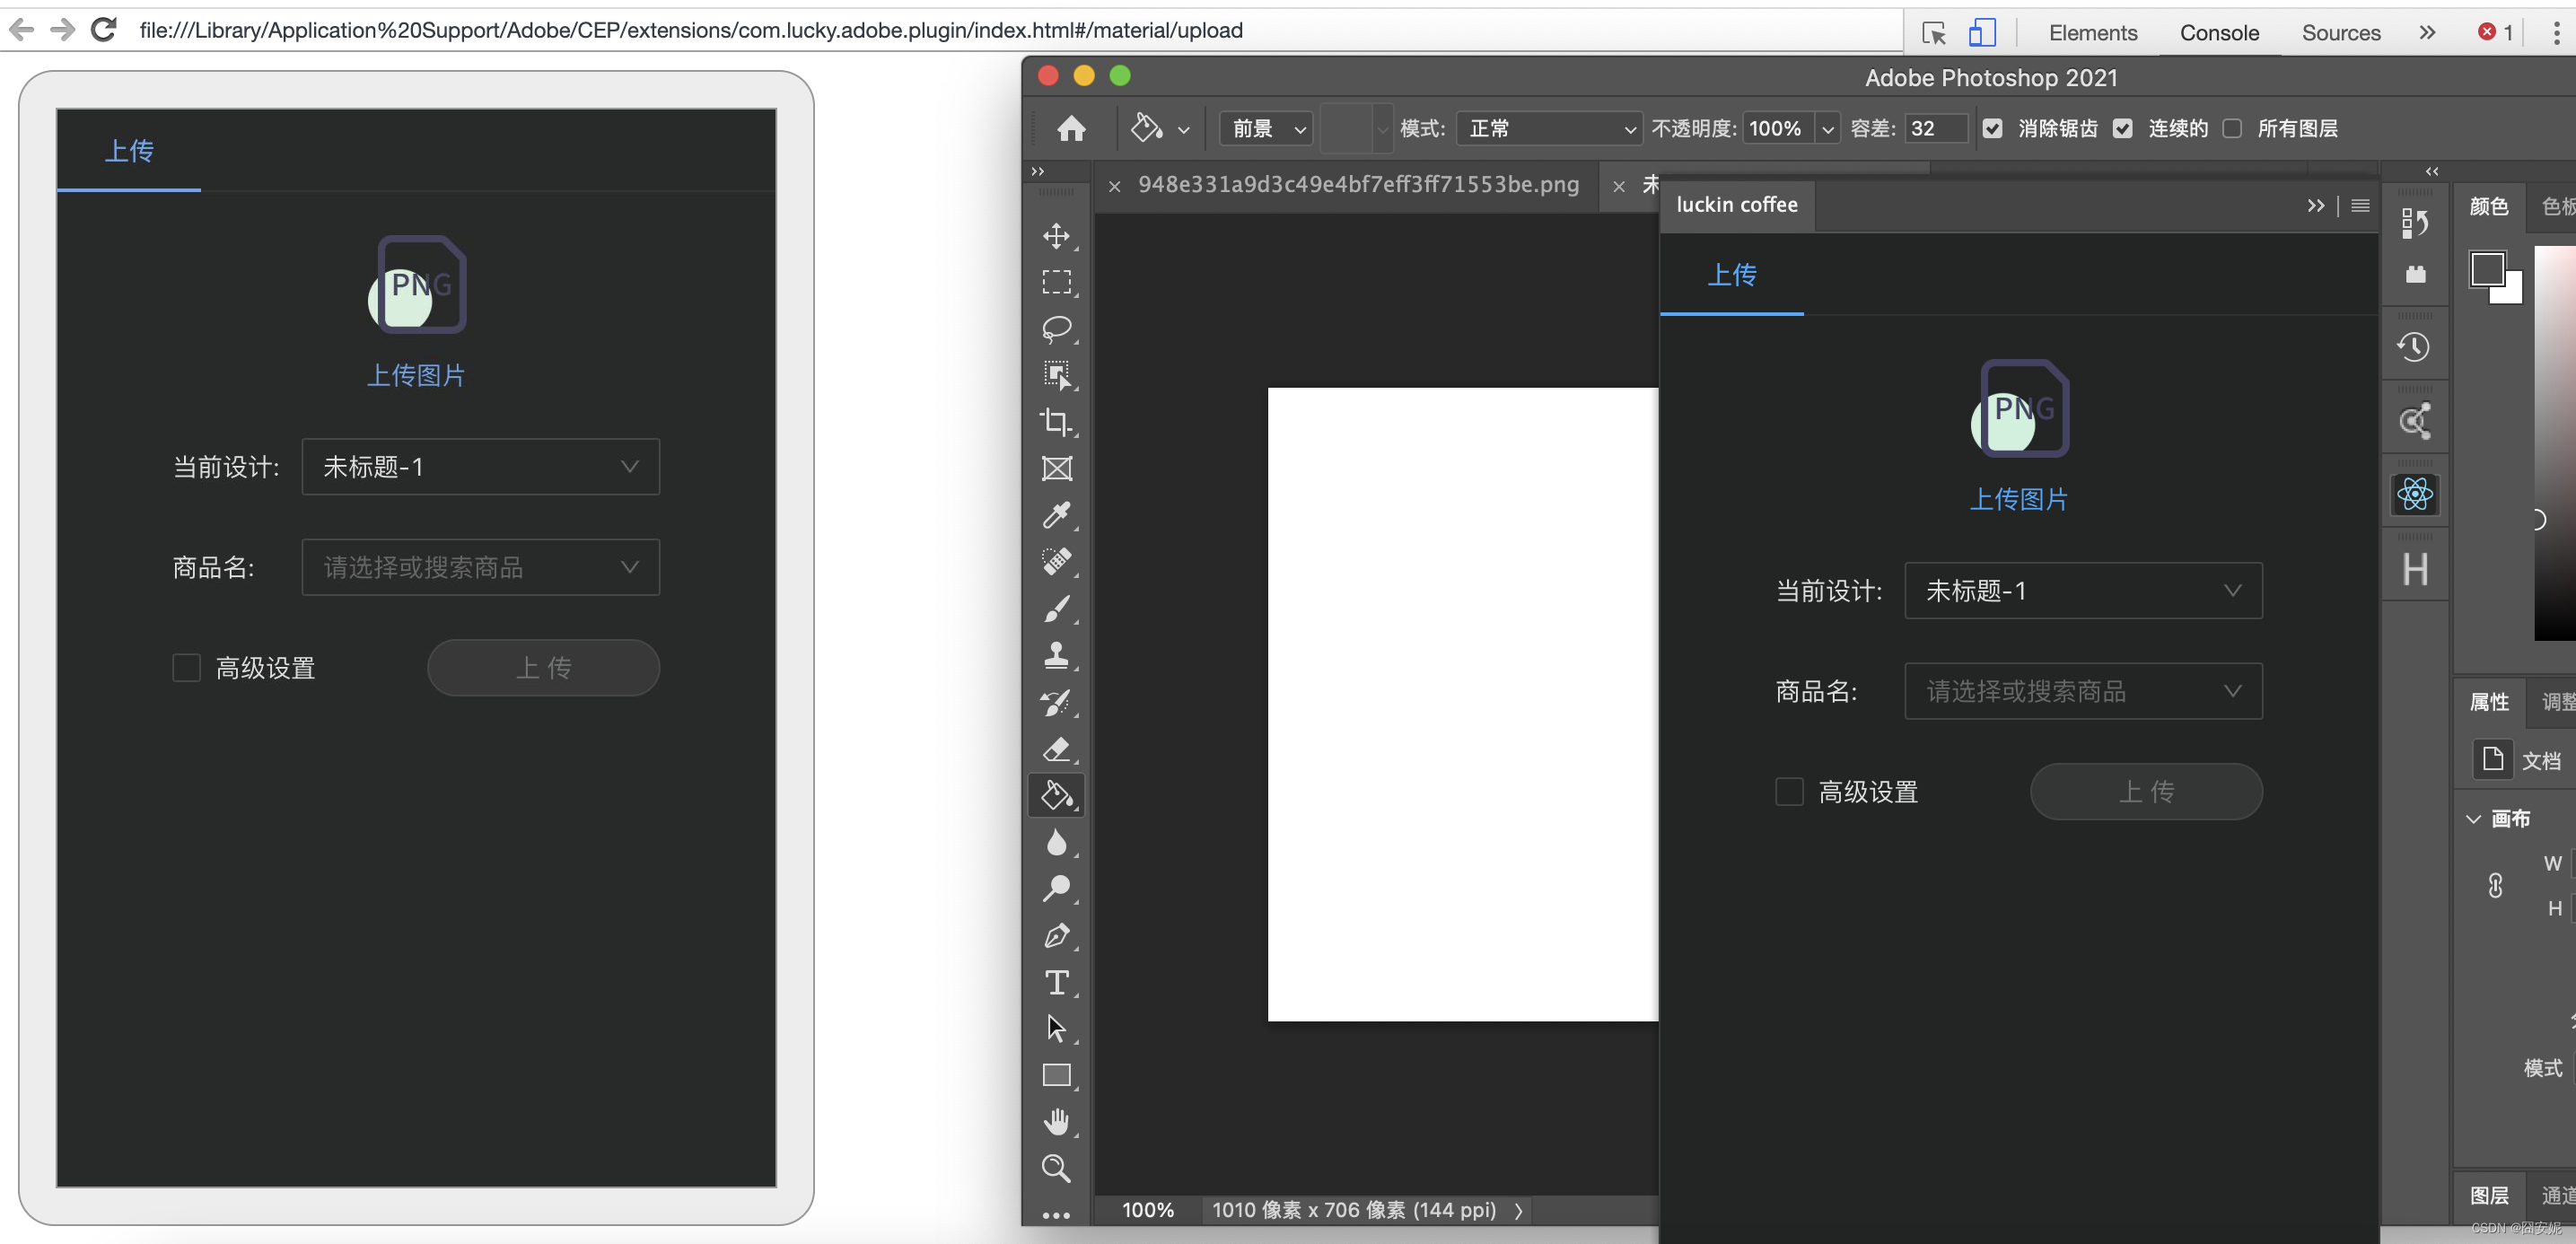Screen dimensions: 2576x1244
Task: Open 商品名 product search dropdown
Action: pyautogui.click(x=477, y=565)
